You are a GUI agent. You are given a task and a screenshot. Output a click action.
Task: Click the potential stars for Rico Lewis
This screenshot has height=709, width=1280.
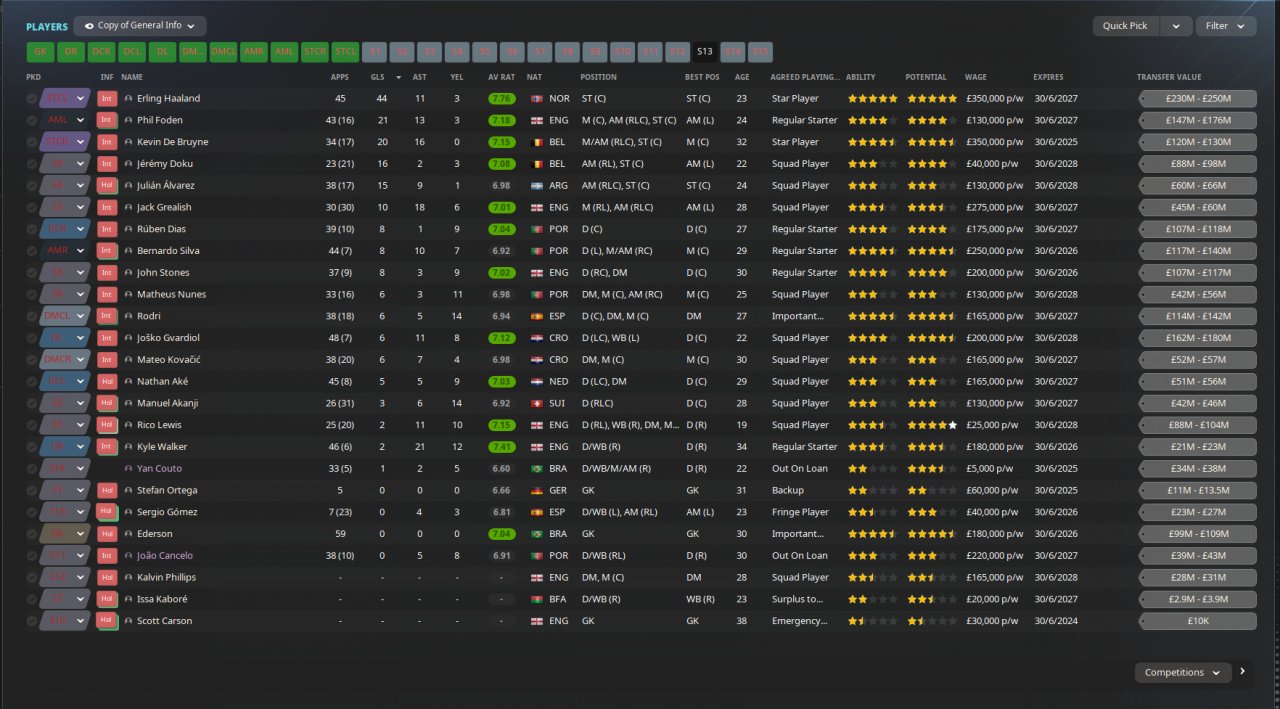tap(931, 425)
